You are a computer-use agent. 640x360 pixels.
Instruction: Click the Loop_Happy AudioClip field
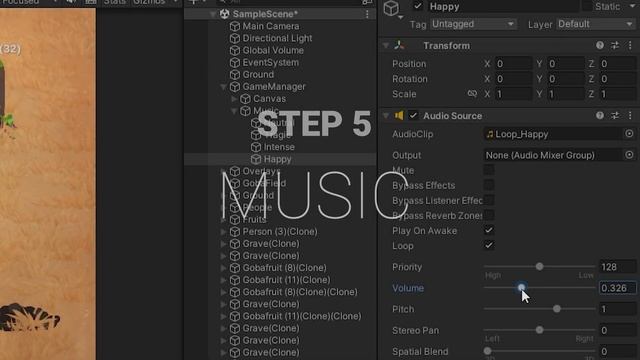click(553, 134)
